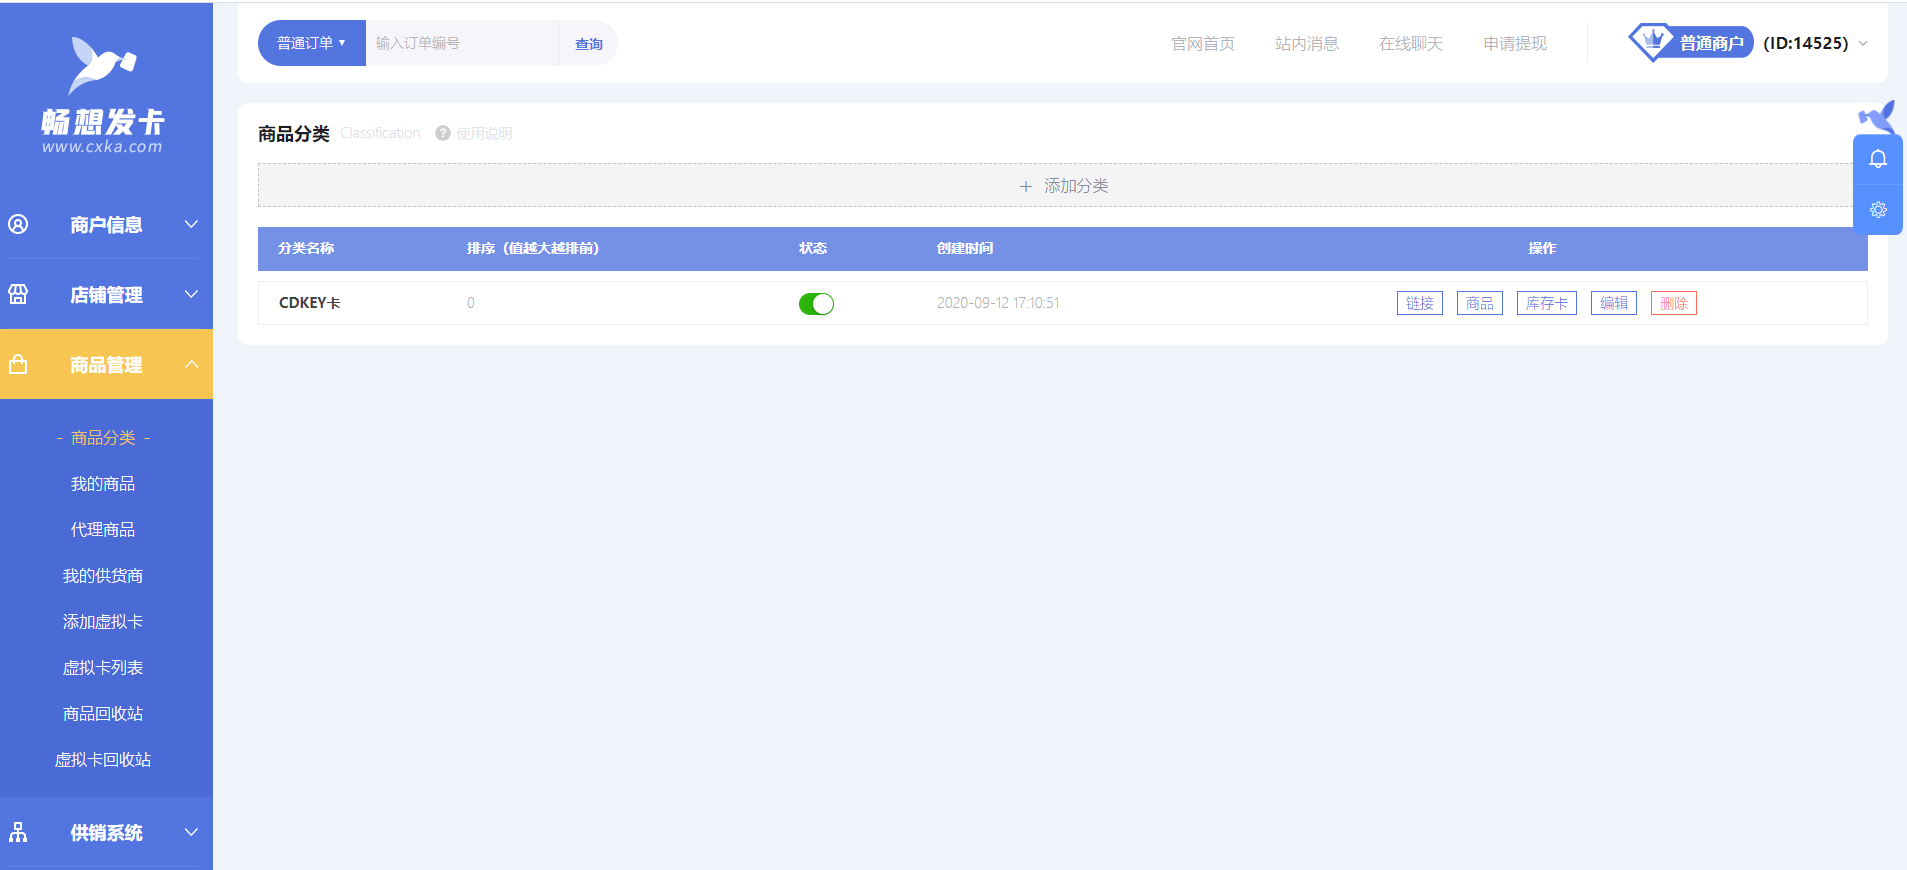This screenshot has height=870, width=1907.
Task: Open 我的商品 in the sidebar
Action: tap(103, 484)
